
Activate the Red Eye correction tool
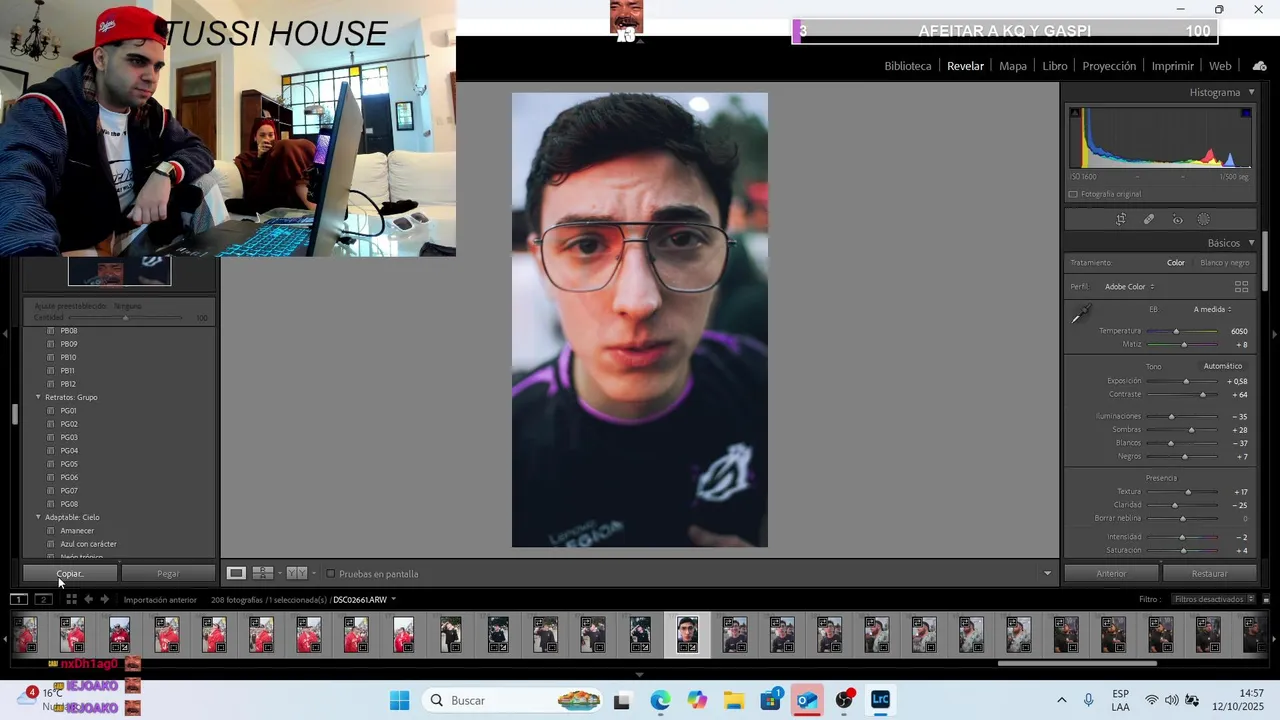(1177, 220)
